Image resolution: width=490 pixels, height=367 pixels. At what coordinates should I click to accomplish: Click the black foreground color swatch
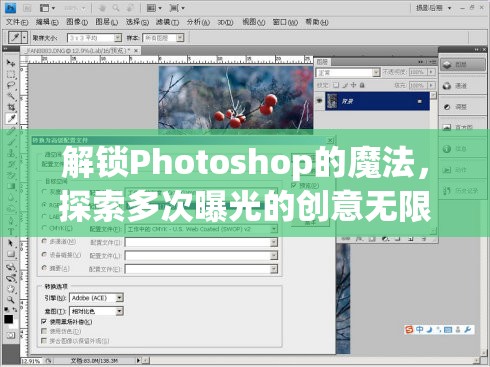9,319
